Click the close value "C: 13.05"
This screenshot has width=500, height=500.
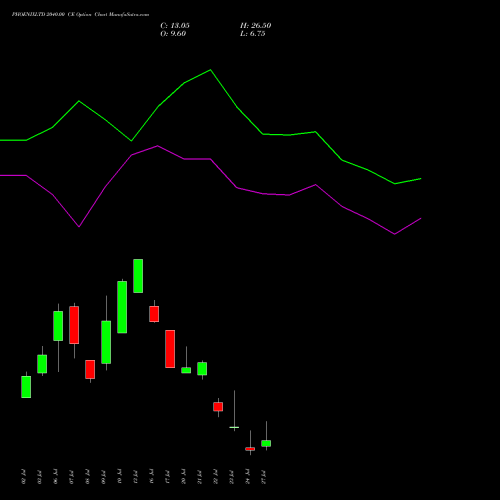click(175, 26)
